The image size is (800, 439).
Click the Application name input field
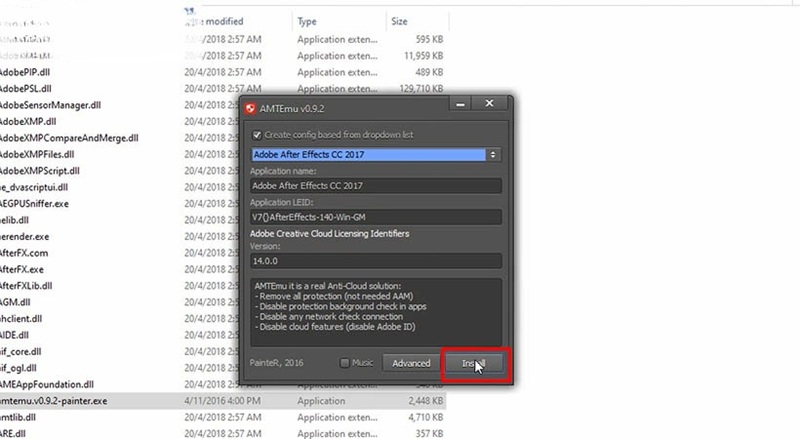[376, 186]
